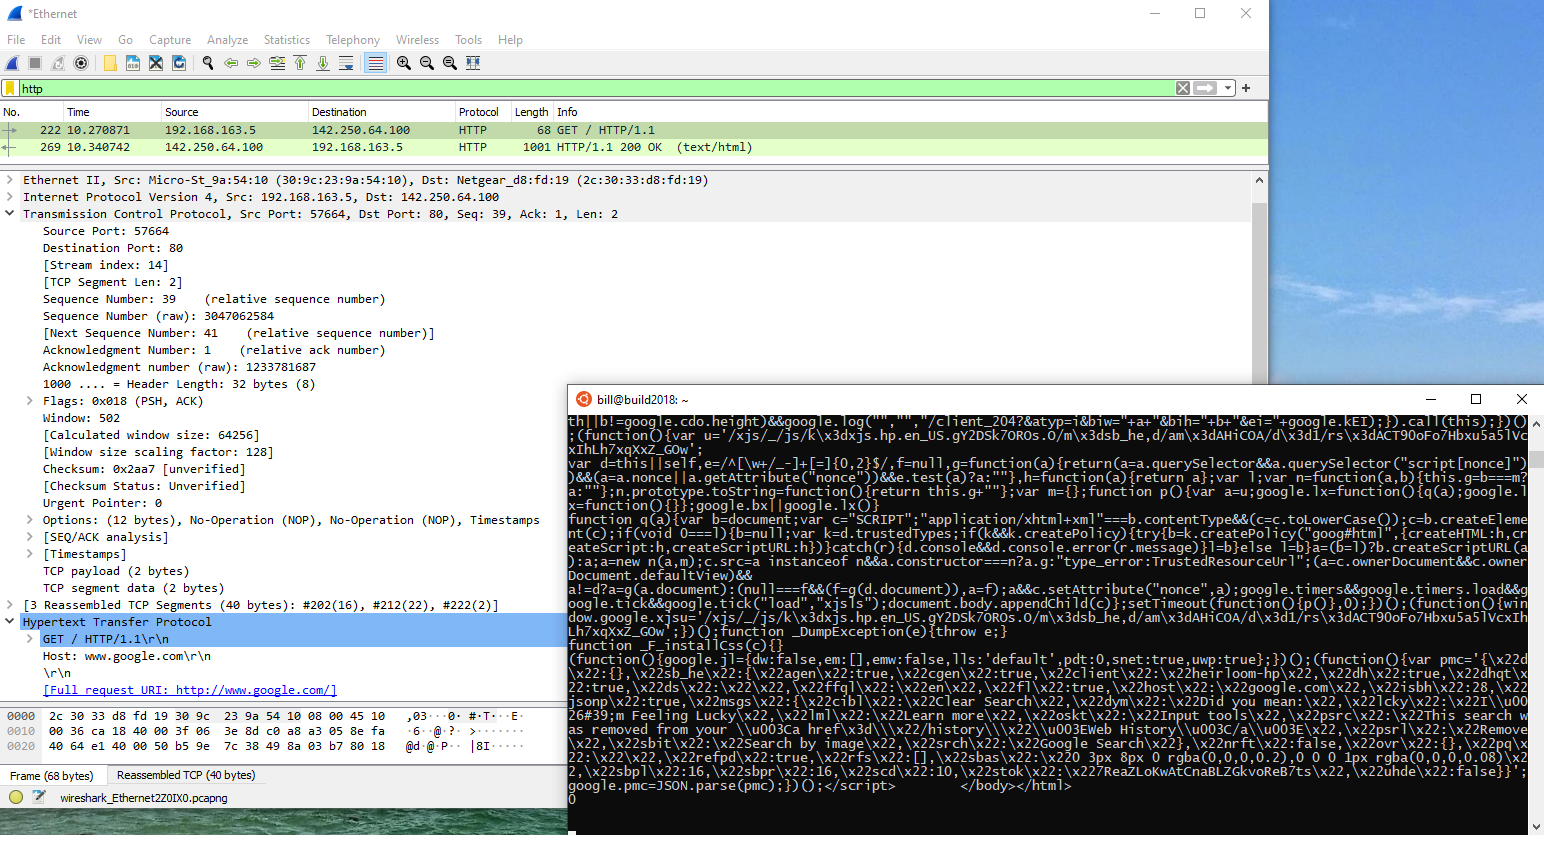The image size is (1544, 854).
Task: Go forward in packet history
Action: click(x=254, y=63)
